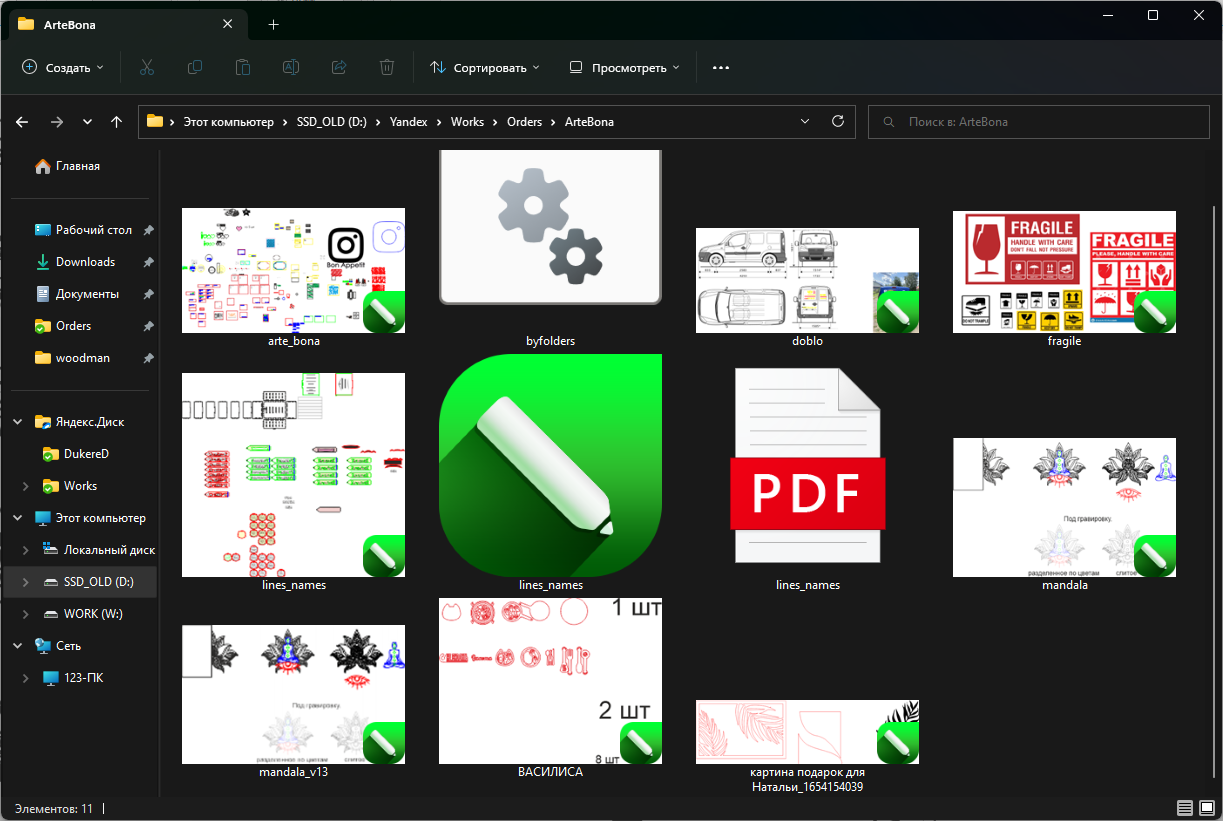1223x821 pixels.
Task: Click the Rename icon in toolbar
Action: [x=291, y=67]
